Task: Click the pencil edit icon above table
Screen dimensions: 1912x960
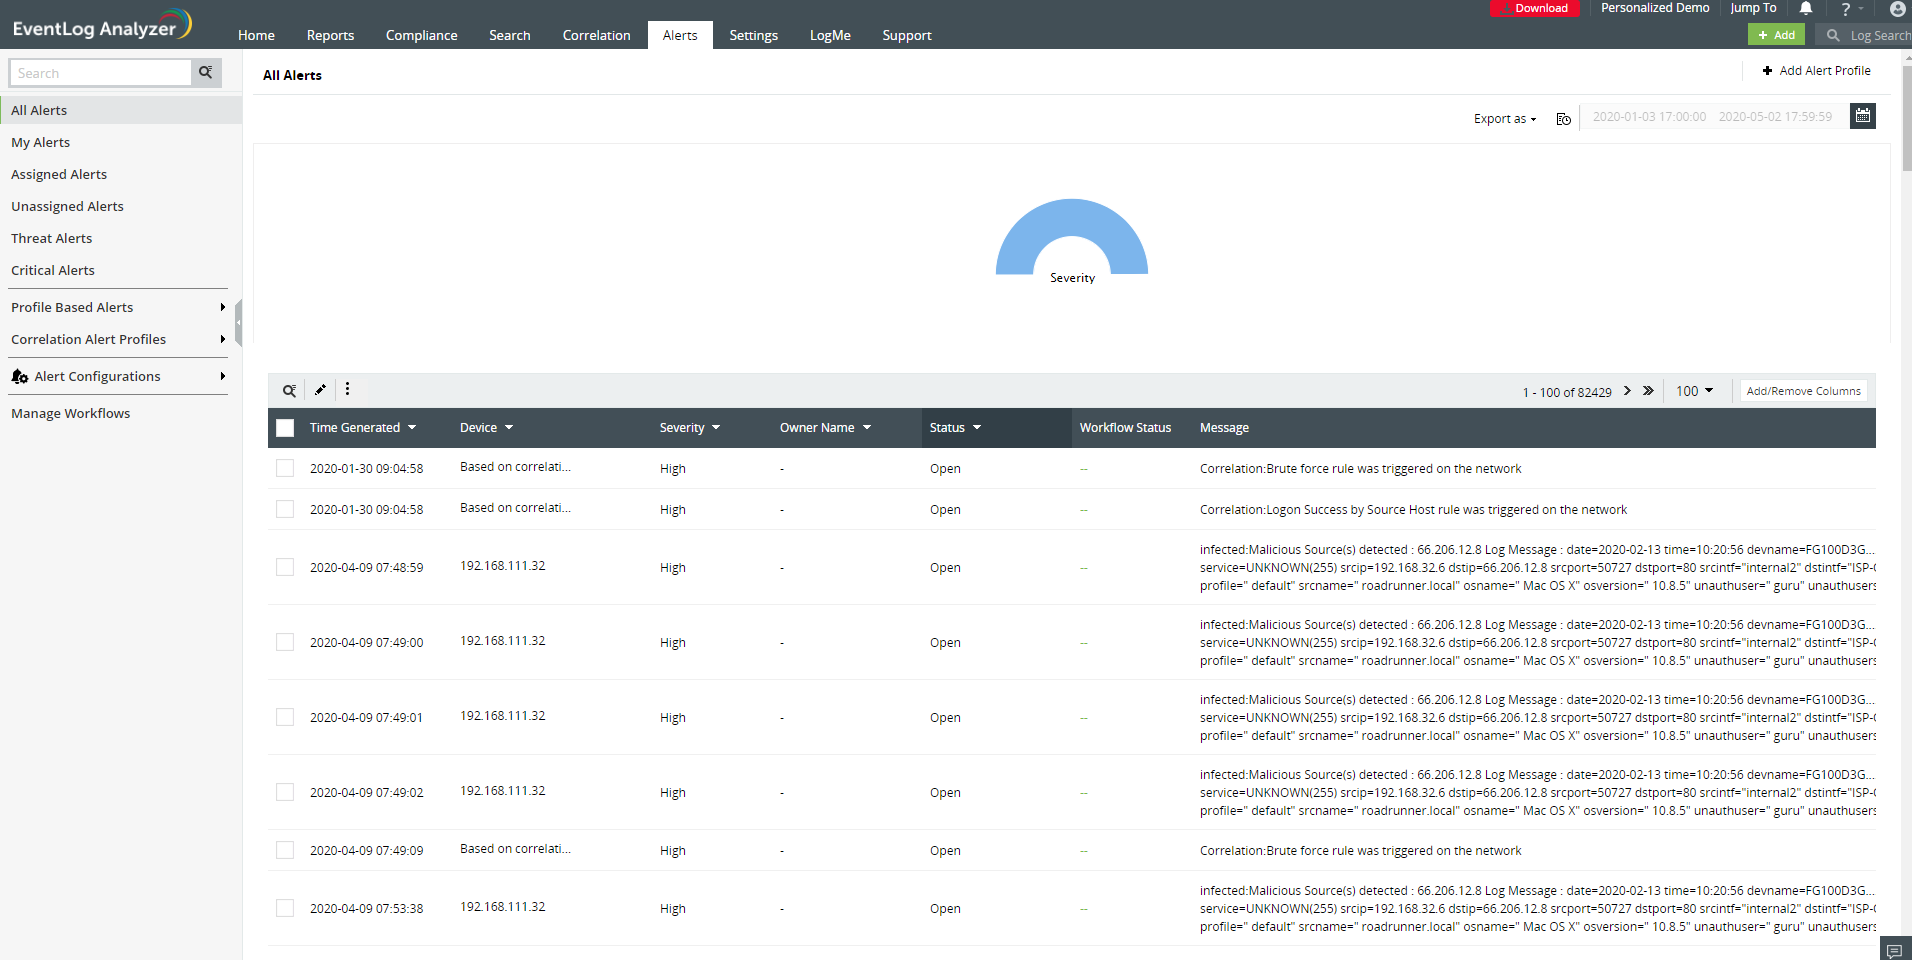Action: [320, 391]
